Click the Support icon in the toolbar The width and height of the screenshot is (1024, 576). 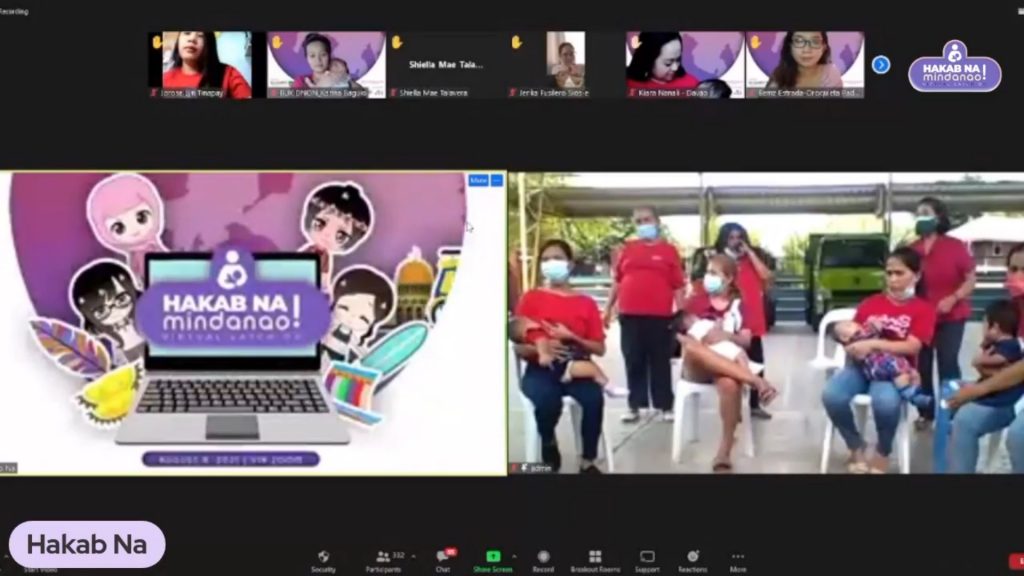pyautogui.click(x=647, y=561)
